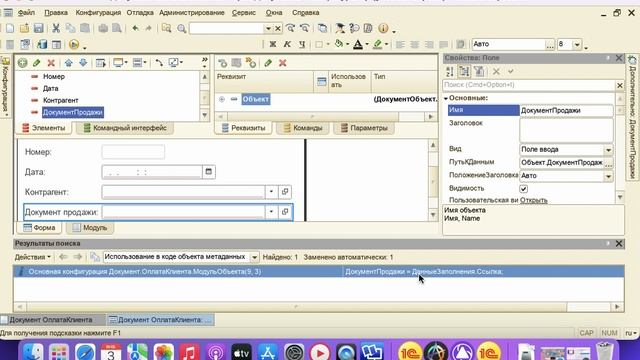
Task: Open the Отладка menu
Action: (x=140, y=13)
